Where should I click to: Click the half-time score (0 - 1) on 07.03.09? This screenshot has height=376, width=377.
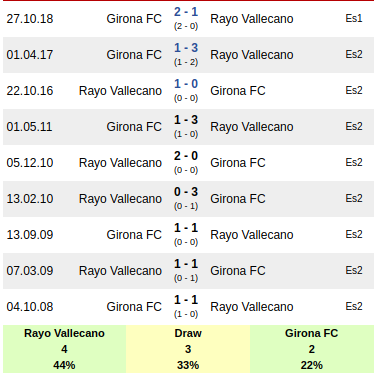[x=186, y=278]
